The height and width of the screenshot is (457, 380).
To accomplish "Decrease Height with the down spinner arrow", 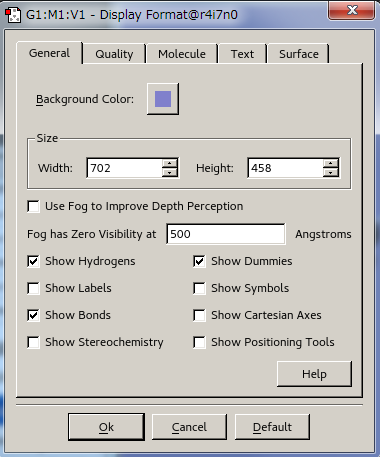I will (331, 172).
